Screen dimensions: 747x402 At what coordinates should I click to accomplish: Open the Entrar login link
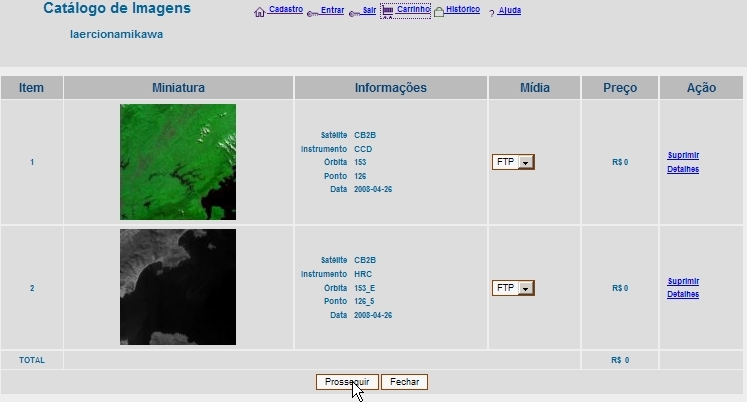click(x=333, y=11)
